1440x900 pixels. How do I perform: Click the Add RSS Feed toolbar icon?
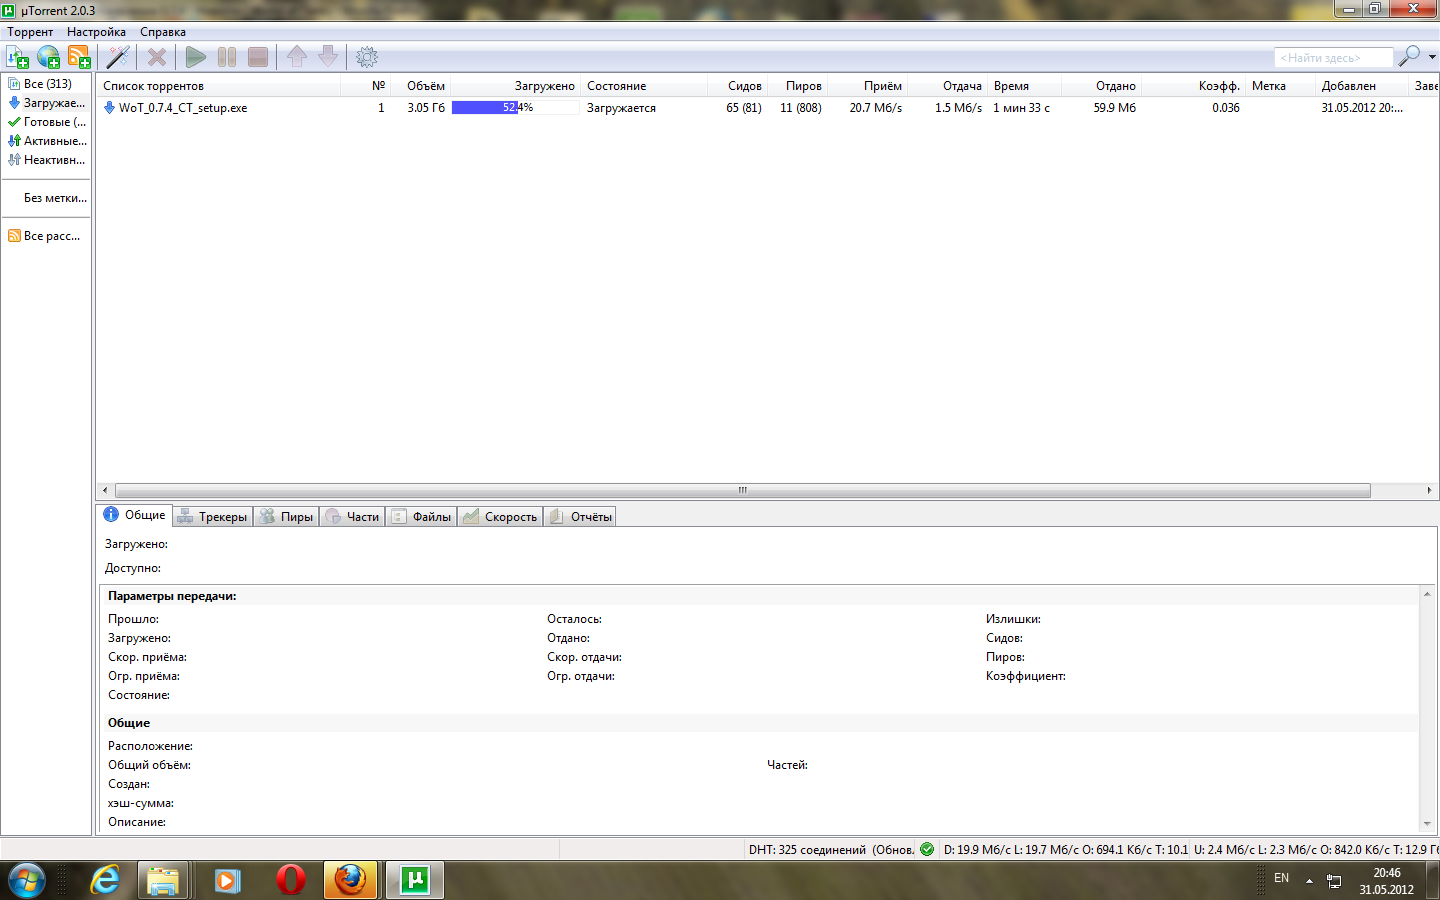click(x=79, y=57)
